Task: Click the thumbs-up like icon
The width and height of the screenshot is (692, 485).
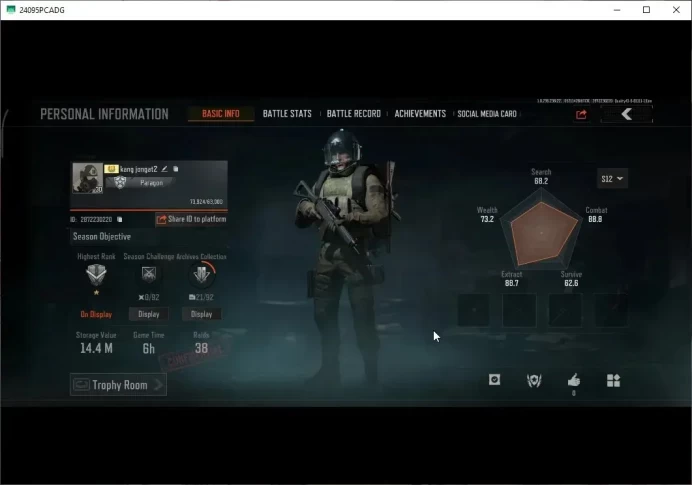Action: click(574, 380)
